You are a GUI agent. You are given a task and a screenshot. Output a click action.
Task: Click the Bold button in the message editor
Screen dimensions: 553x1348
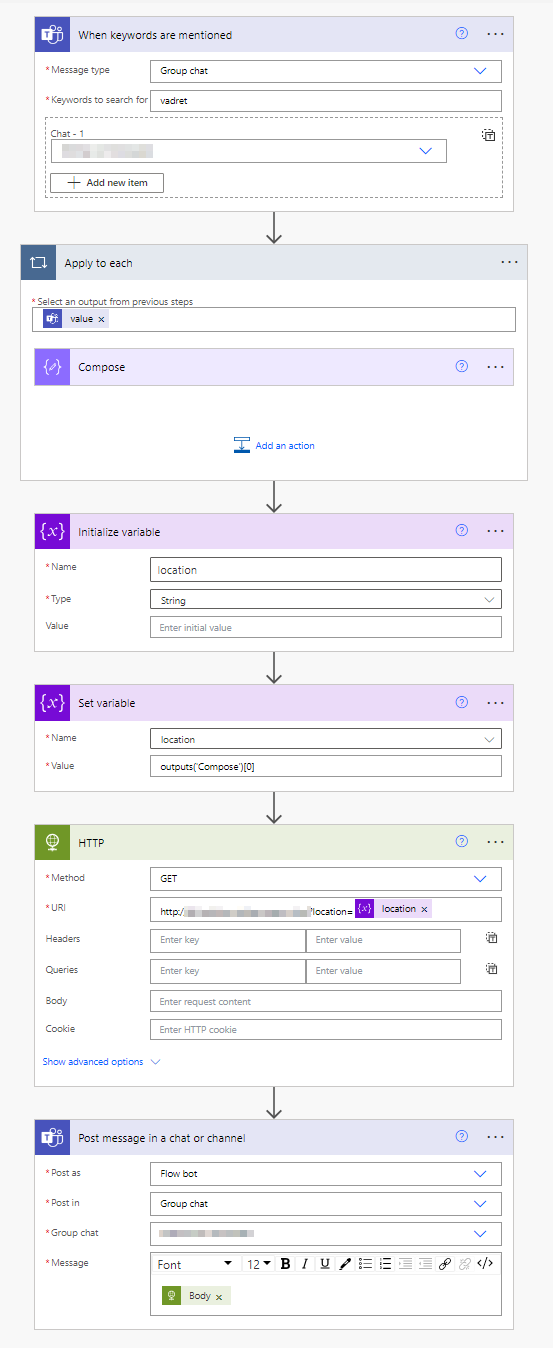point(285,1264)
